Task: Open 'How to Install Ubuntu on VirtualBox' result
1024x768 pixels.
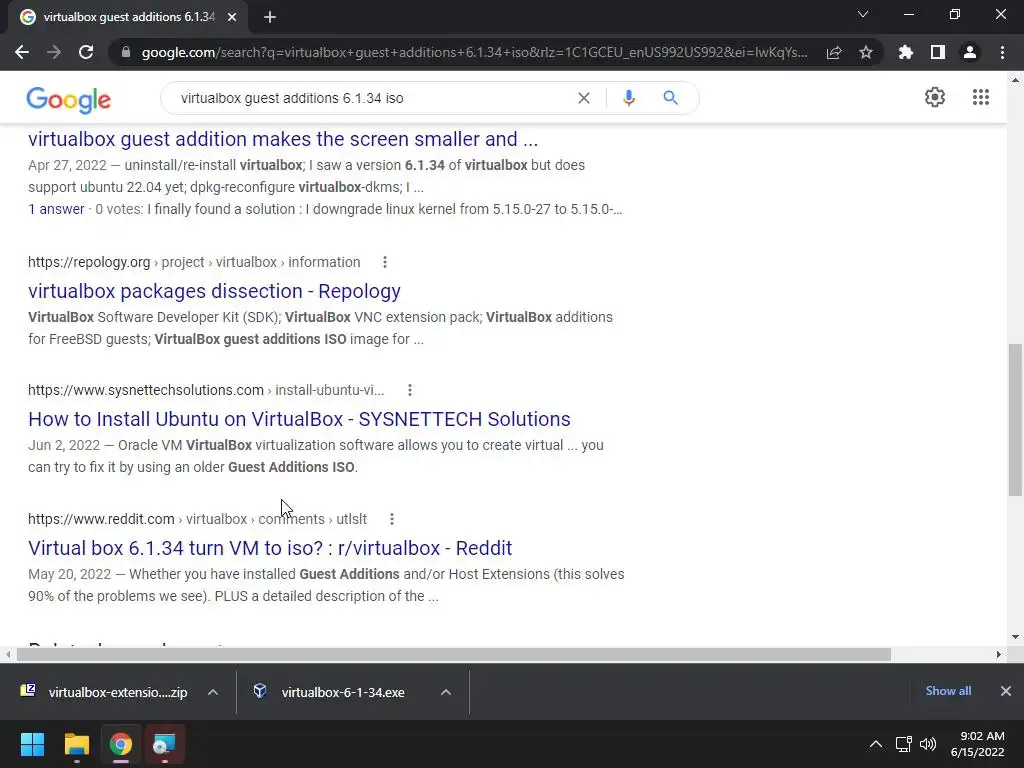Action: click(299, 419)
